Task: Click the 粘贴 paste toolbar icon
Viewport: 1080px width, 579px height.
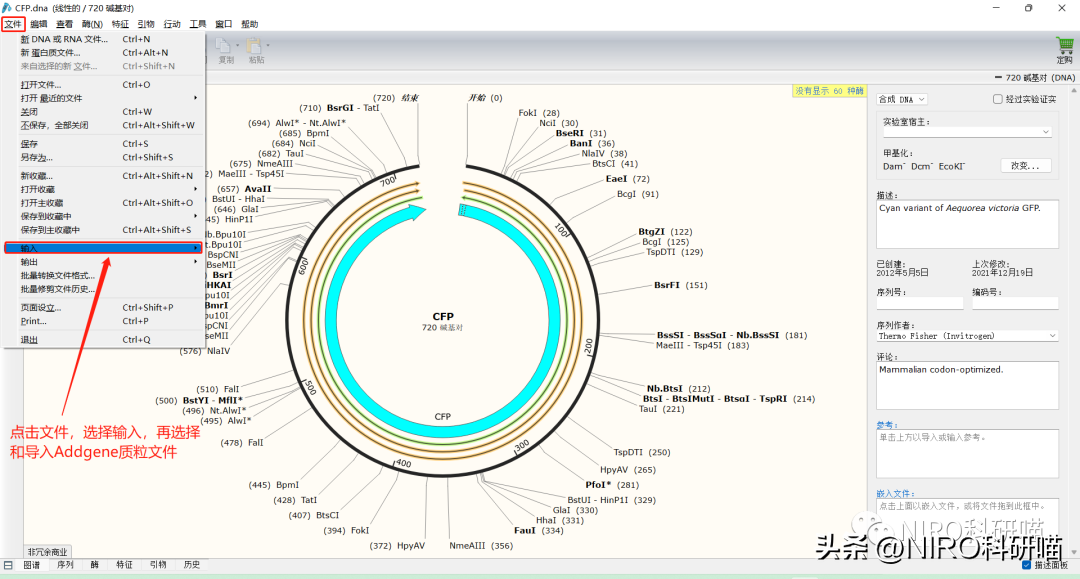Action: [256, 46]
